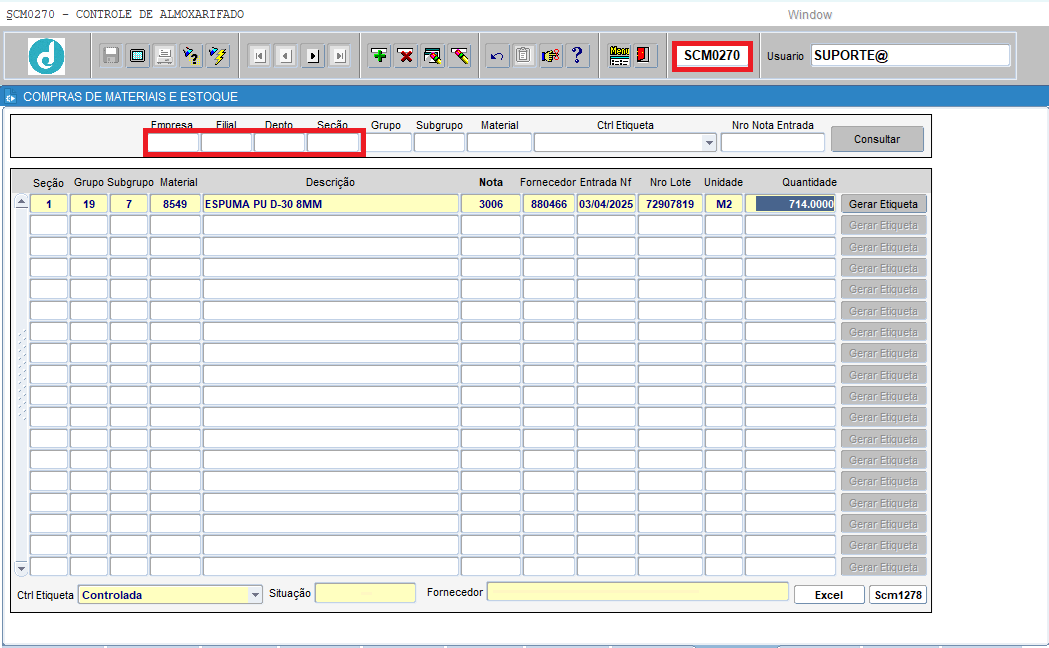The image size is (1049, 648).
Task: Click the execute query lightning icon
Action: (x=217, y=56)
